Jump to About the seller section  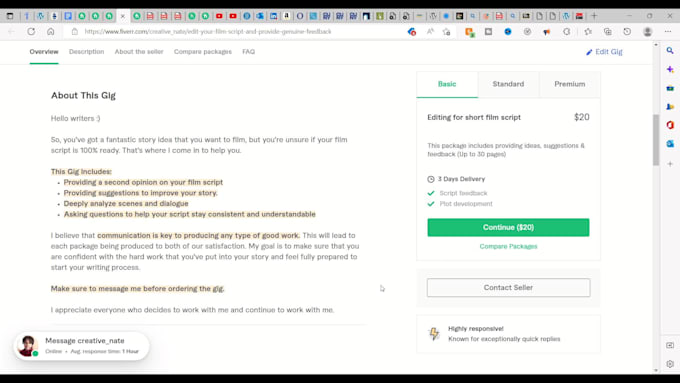[x=139, y=52]
